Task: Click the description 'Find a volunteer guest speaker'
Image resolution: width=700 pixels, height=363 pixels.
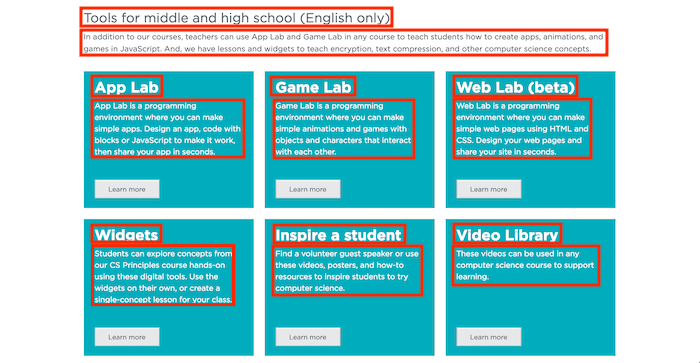Action: point(347,271)
